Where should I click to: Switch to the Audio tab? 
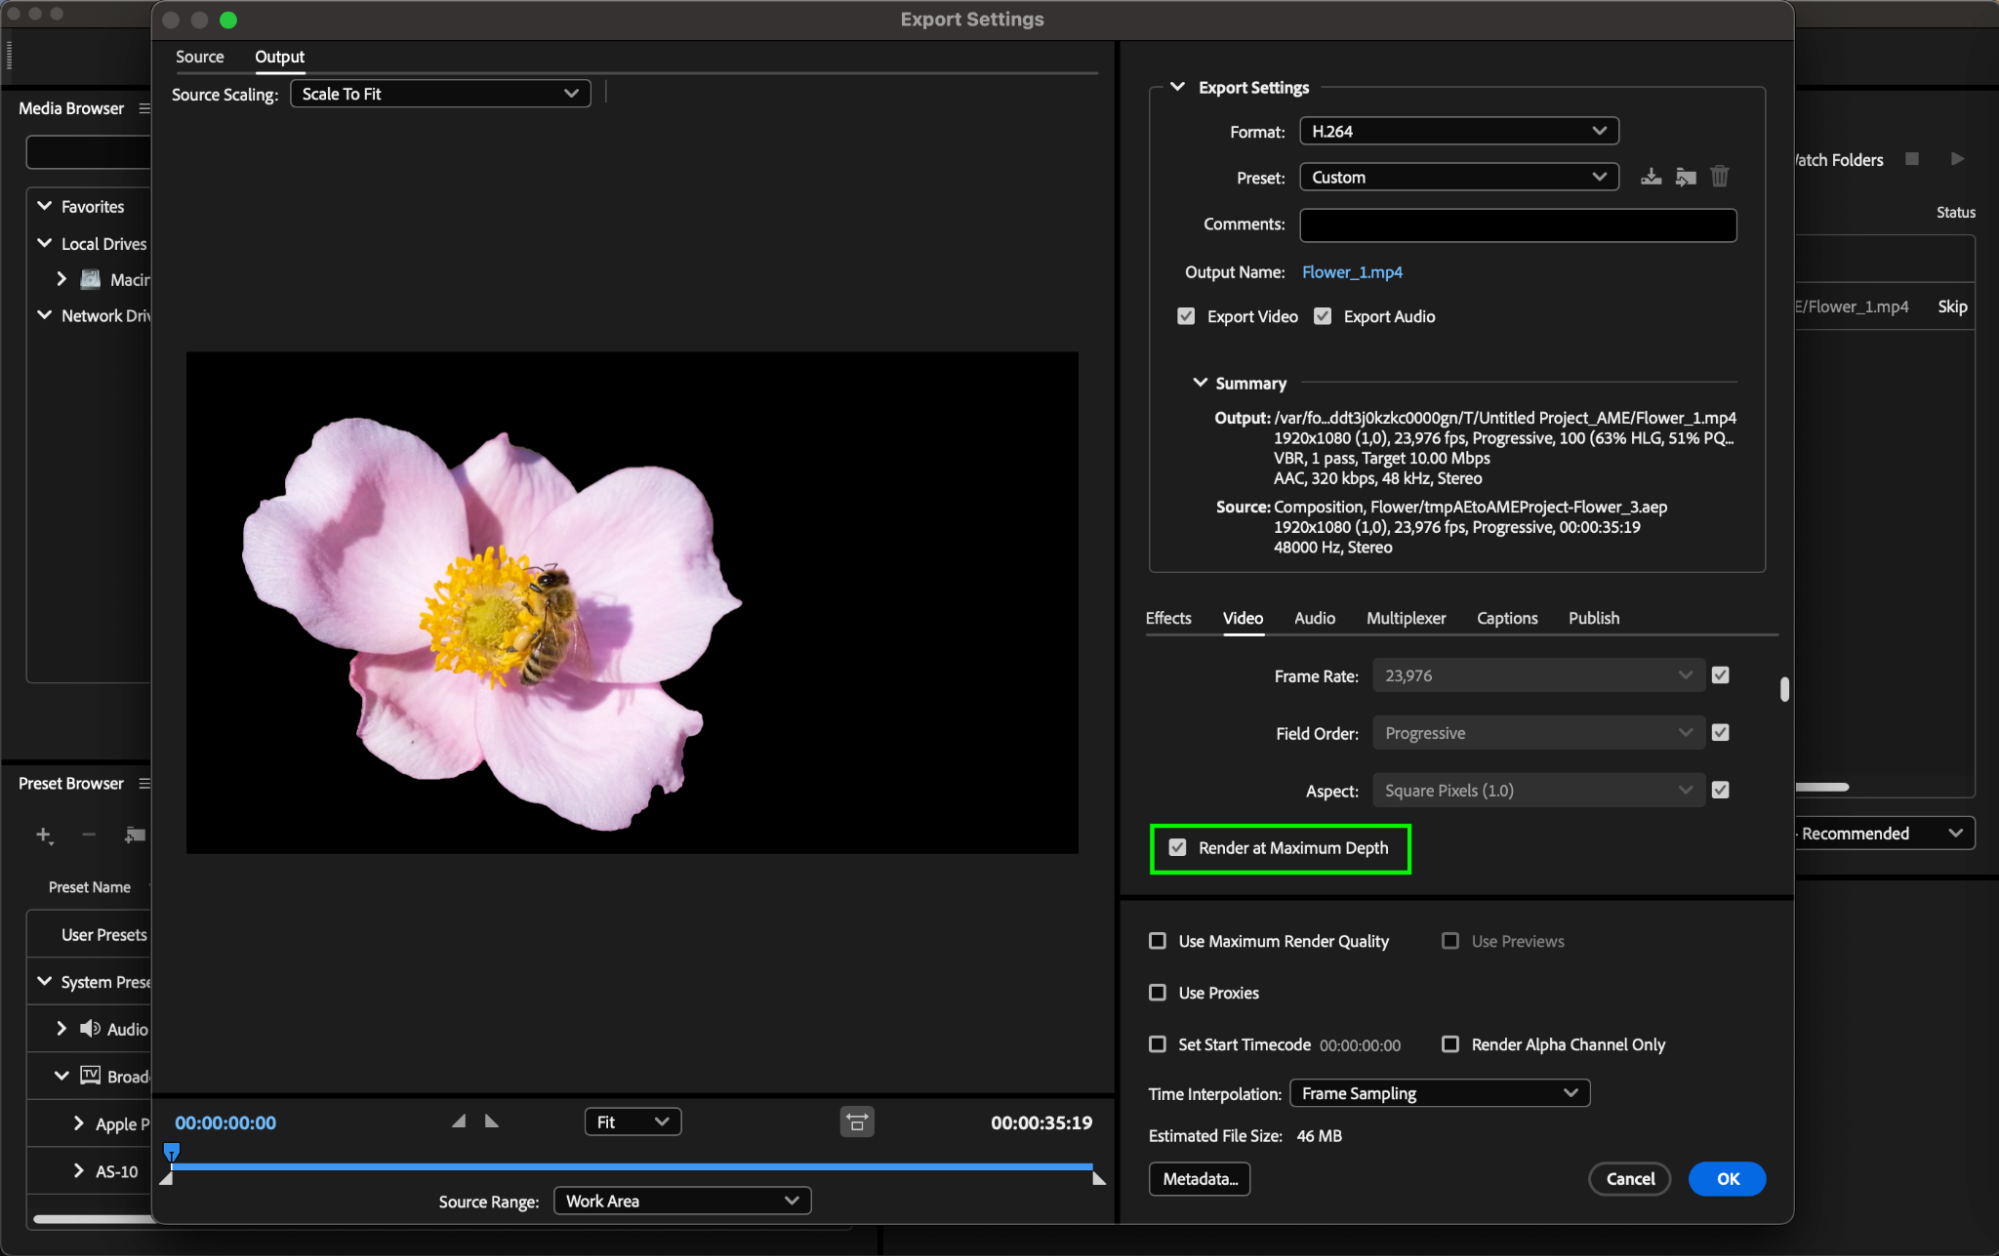coord(1314,618)
